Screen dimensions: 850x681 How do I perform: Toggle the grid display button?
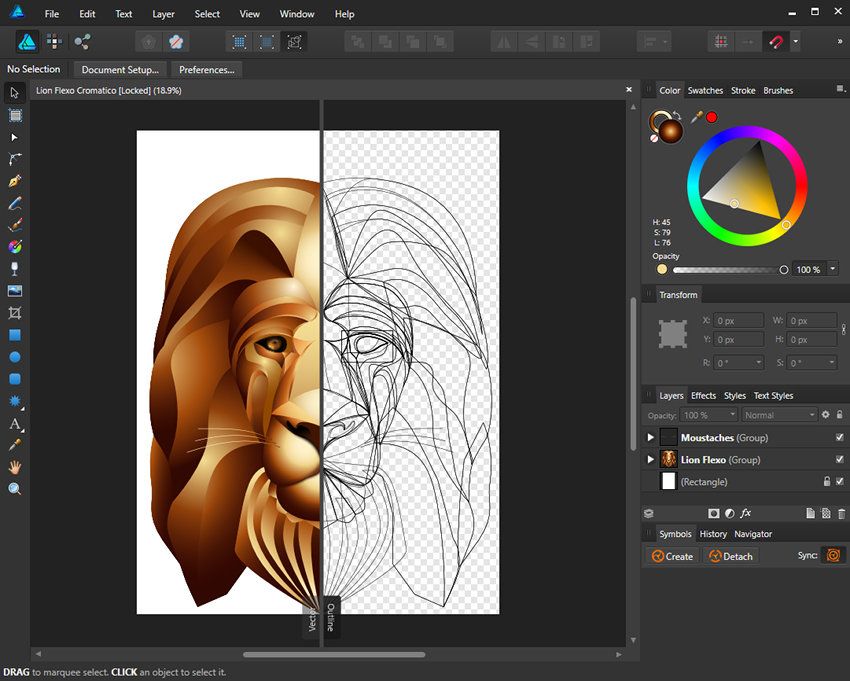(x=721, y=42)
